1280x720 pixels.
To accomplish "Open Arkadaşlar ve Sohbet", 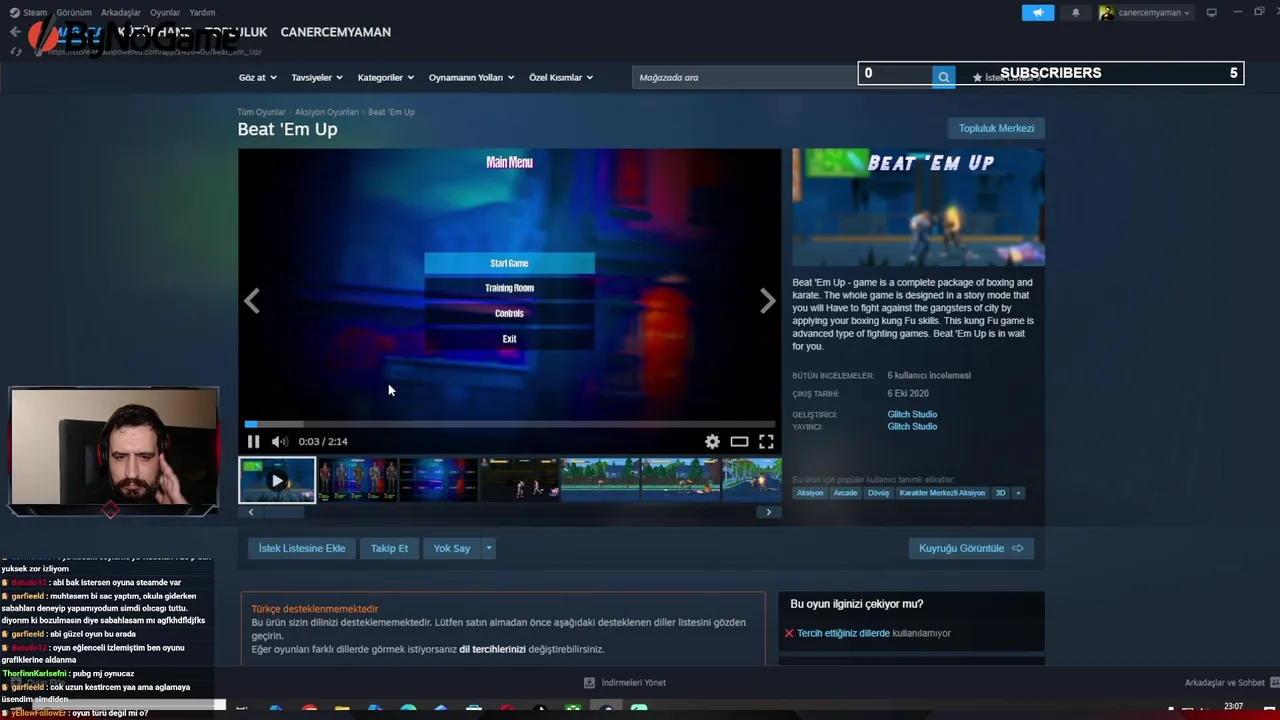I will click(1225, 683).
